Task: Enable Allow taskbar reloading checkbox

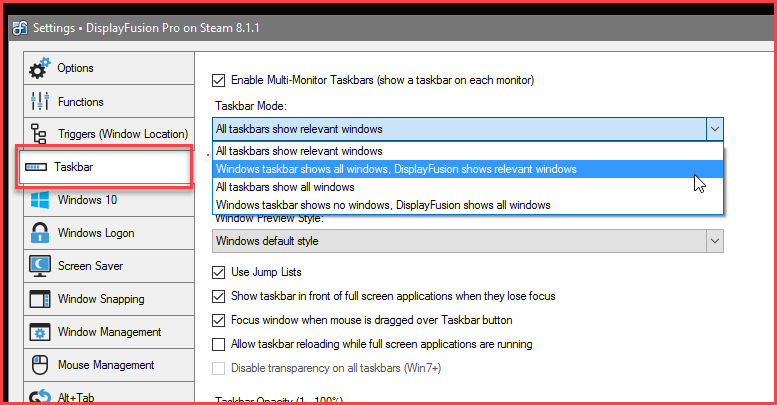Action: pos(219,344)
